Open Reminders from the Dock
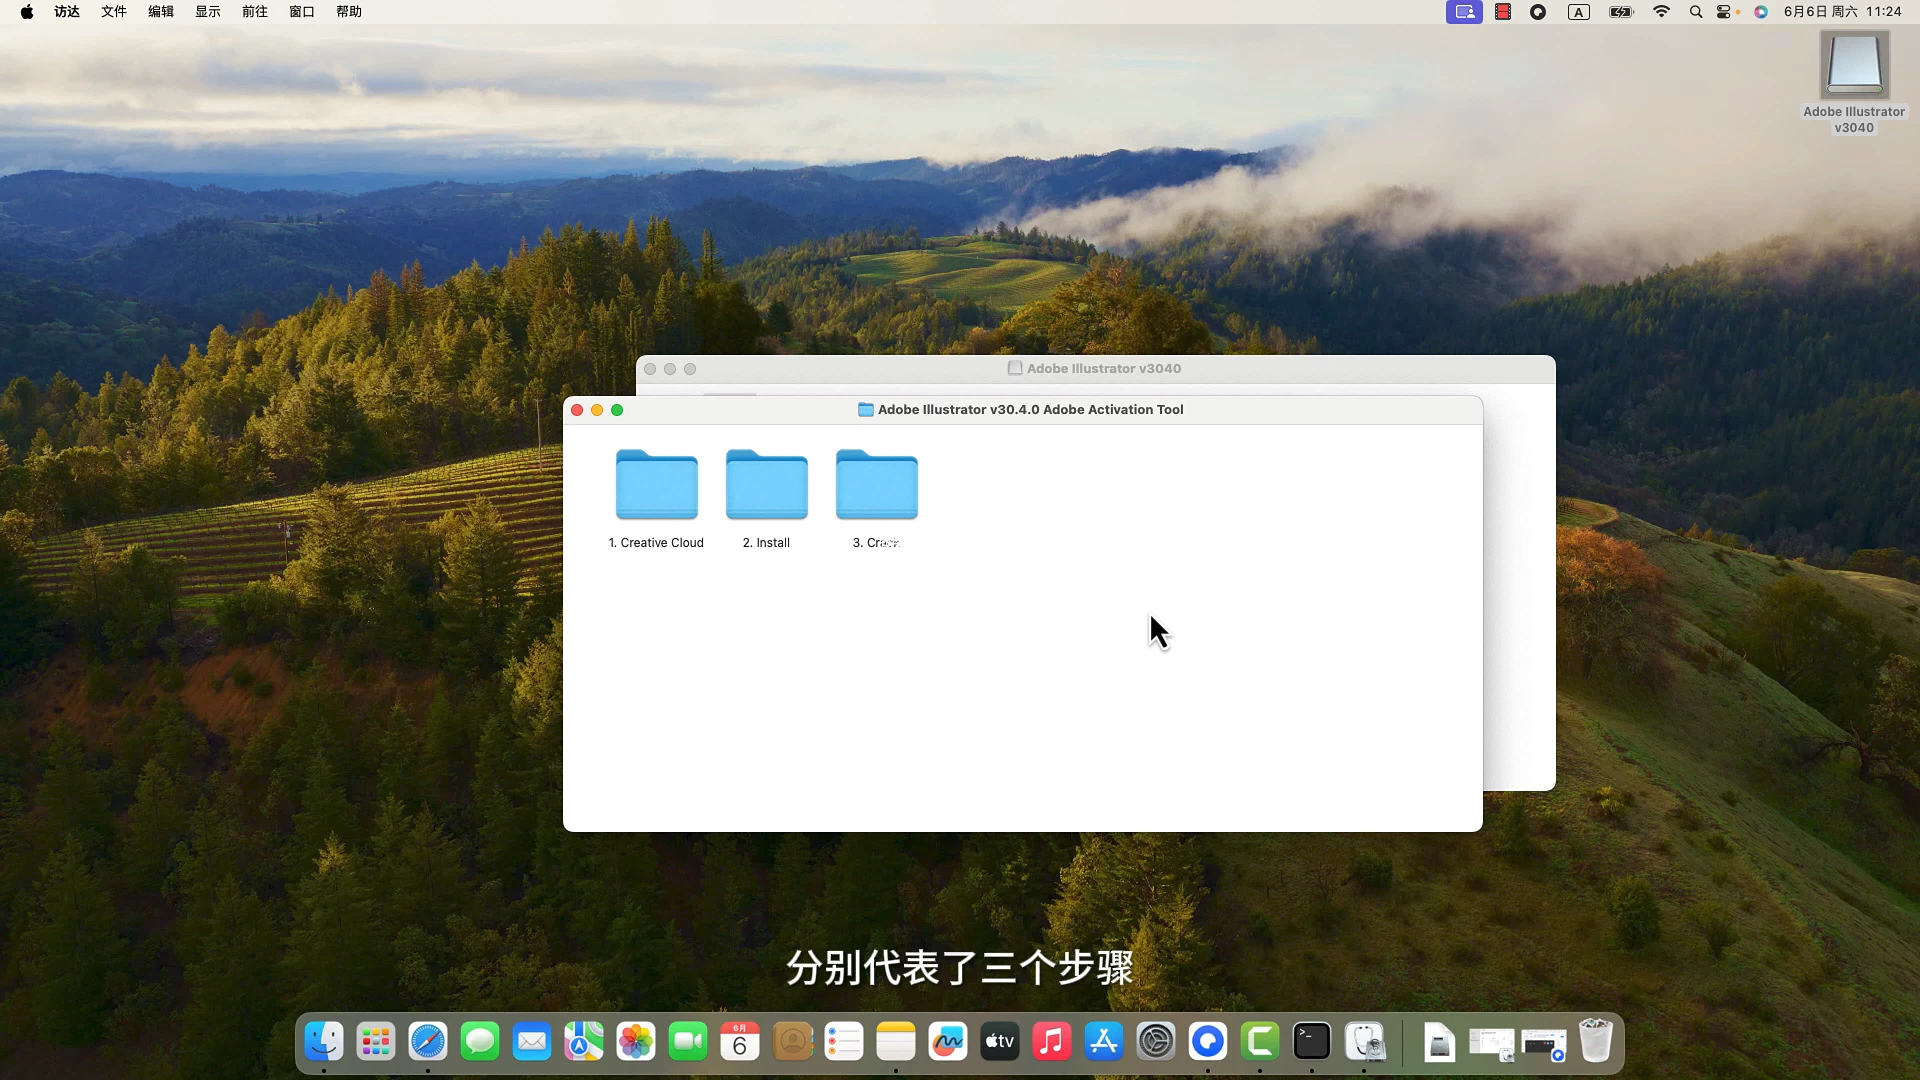 point(844,1042)
